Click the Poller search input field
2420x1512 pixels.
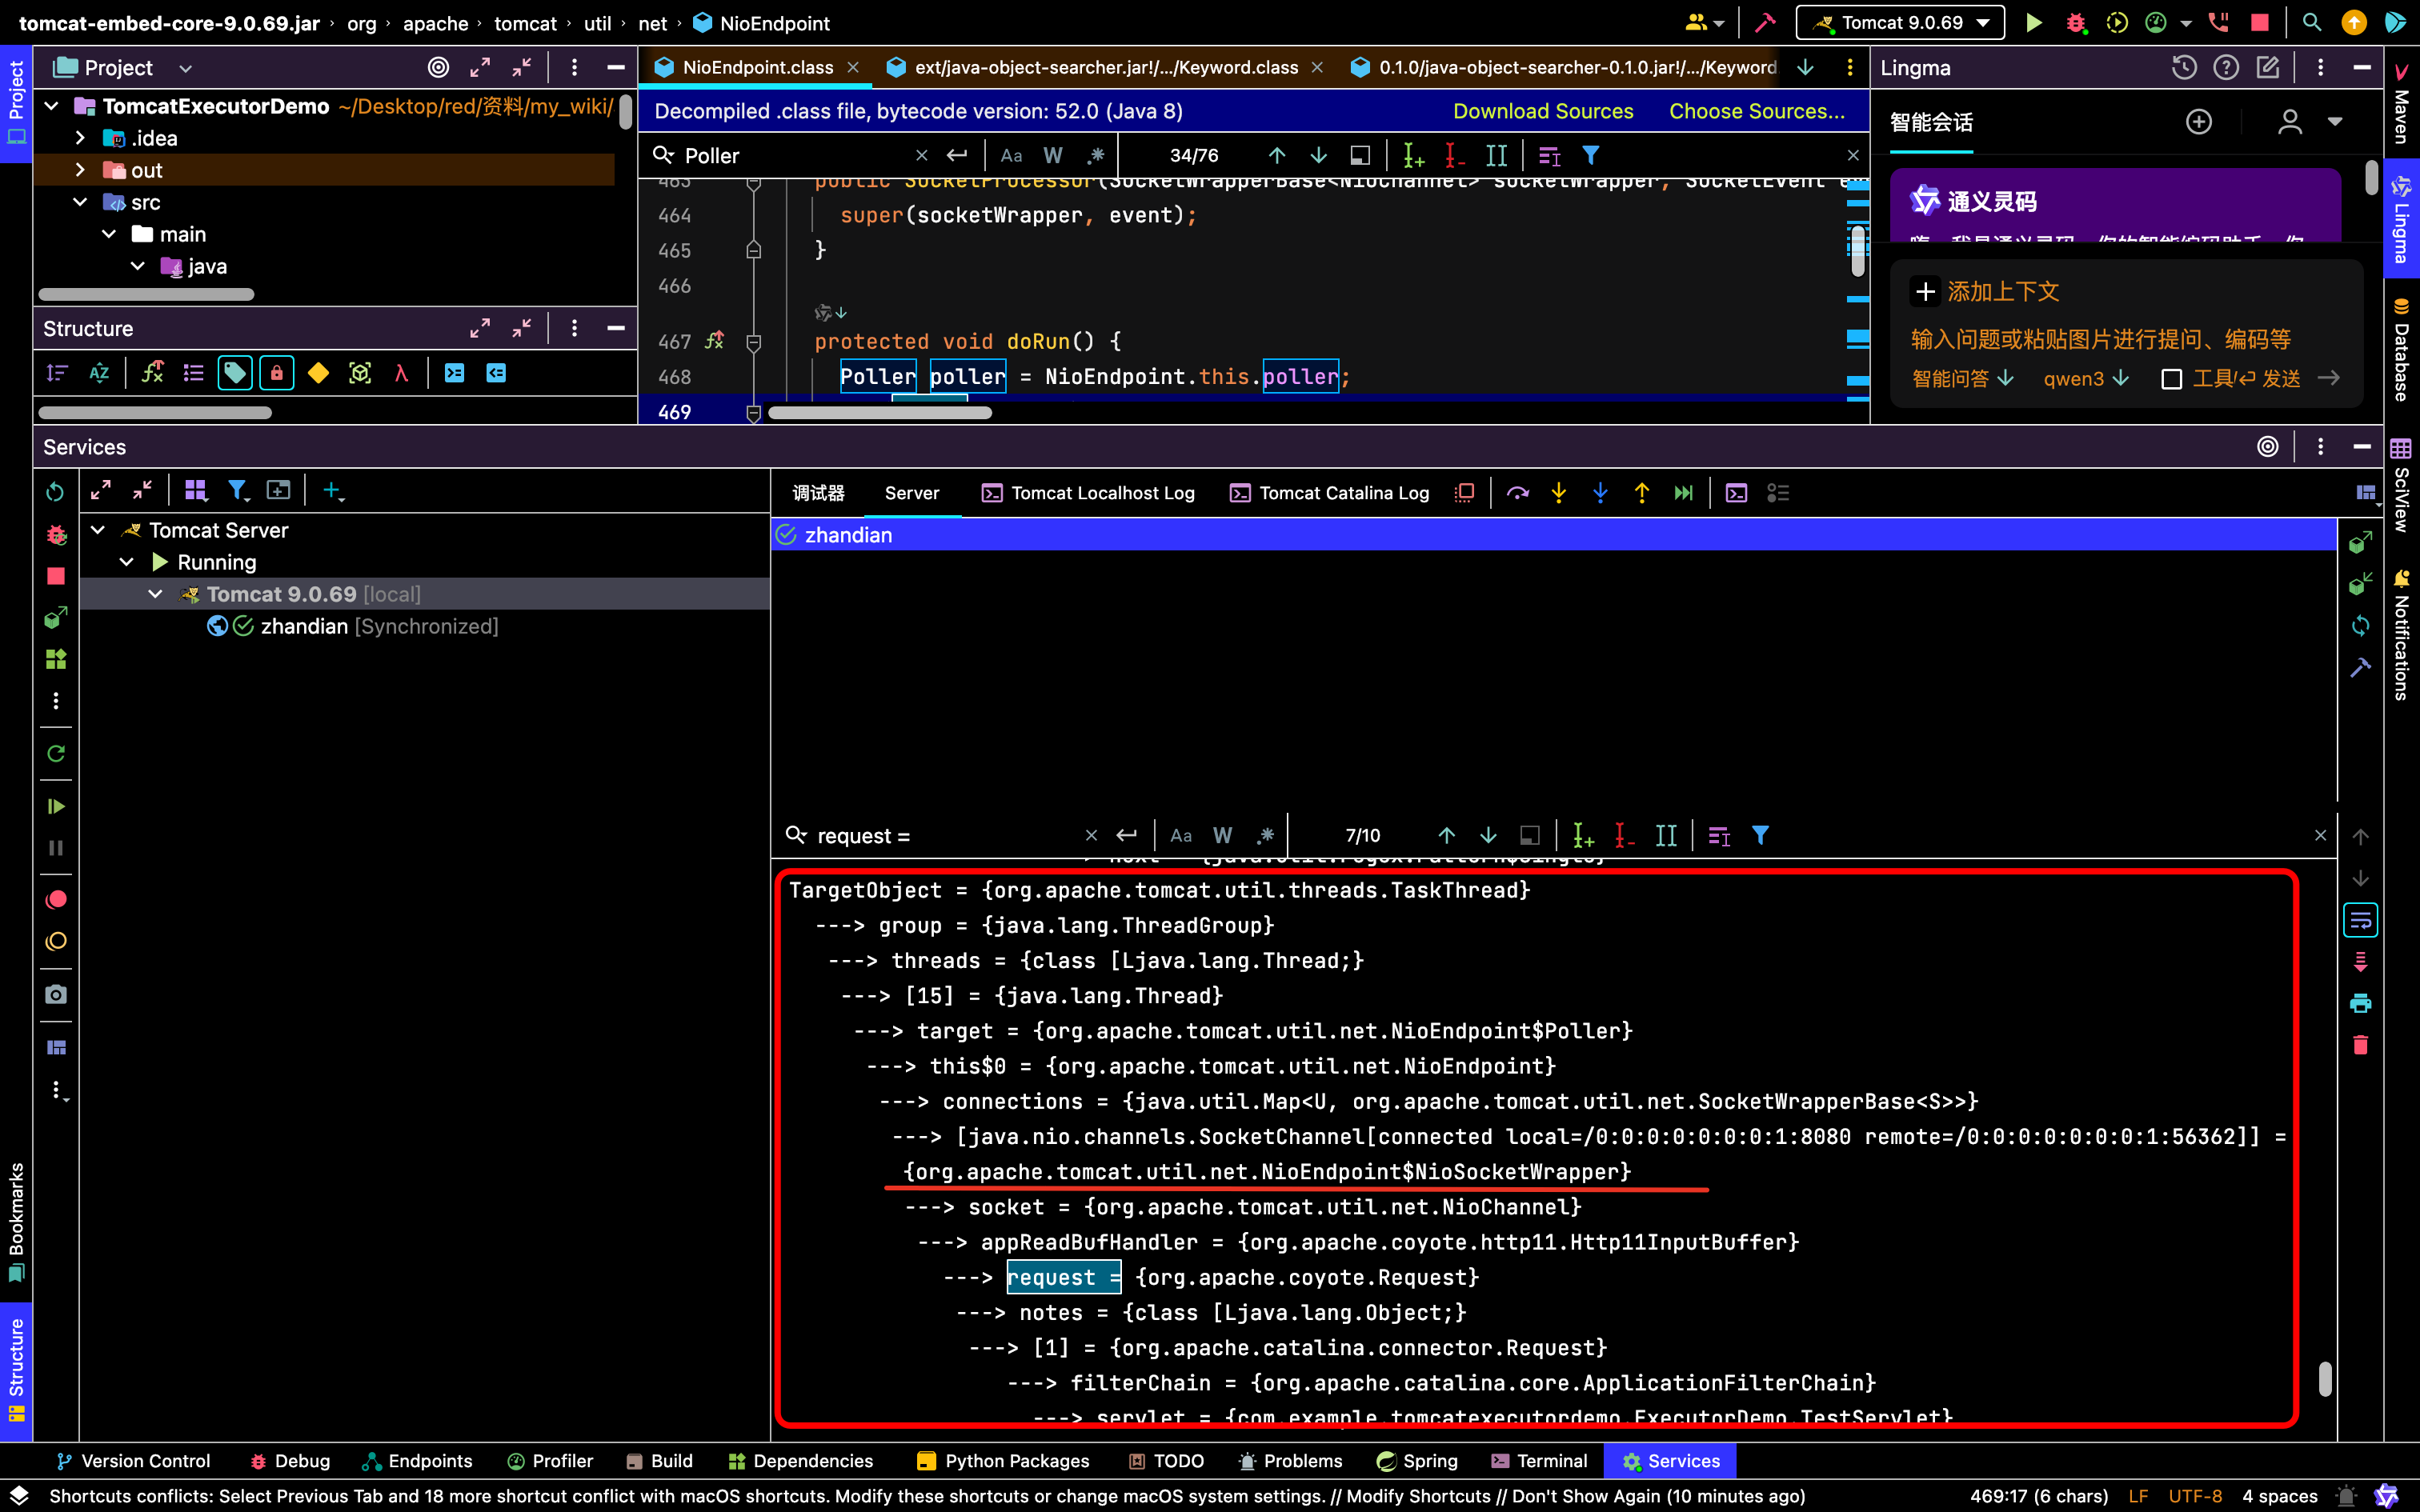pos(797,155)
